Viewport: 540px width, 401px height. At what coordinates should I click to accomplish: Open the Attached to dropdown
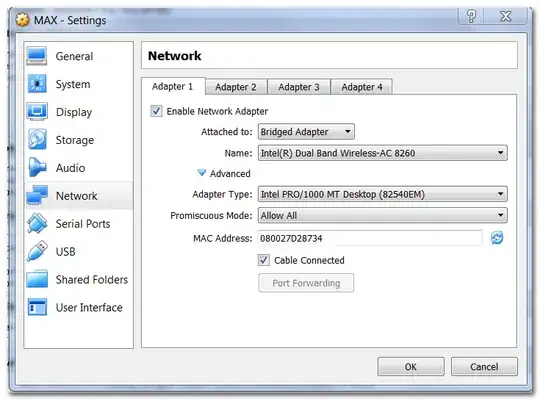306,132
